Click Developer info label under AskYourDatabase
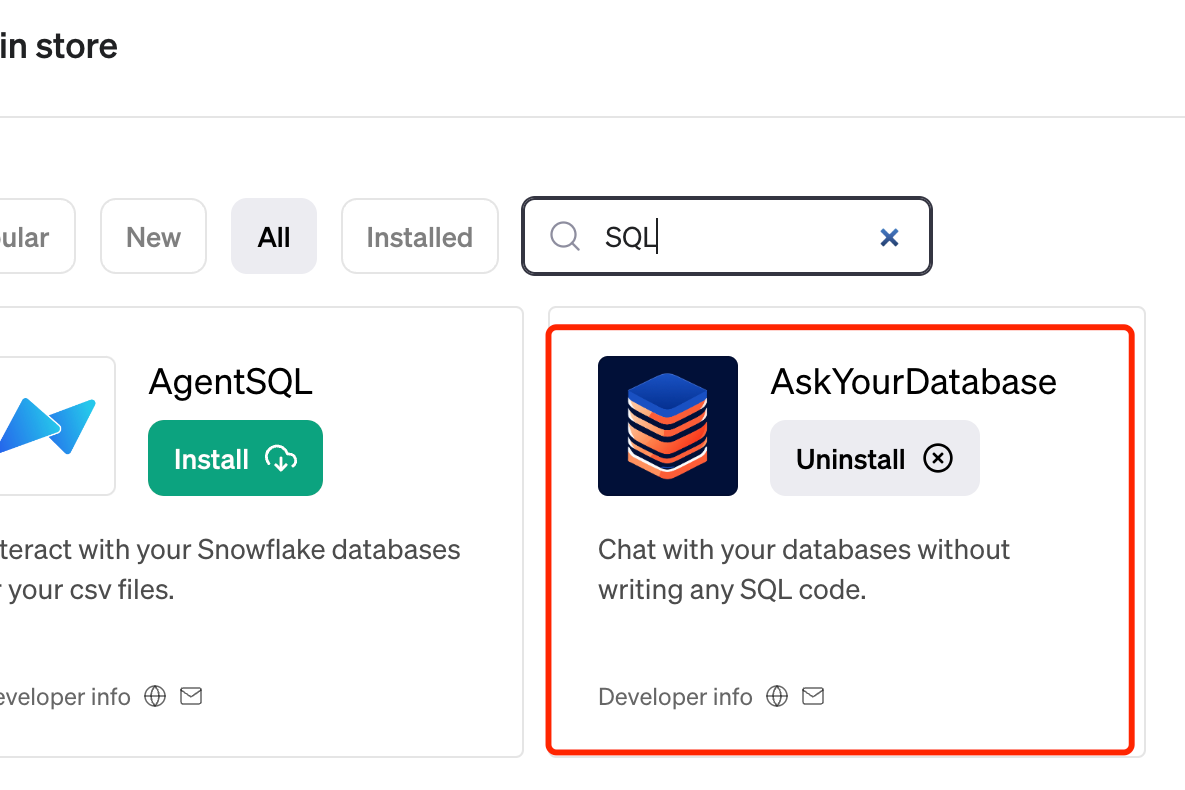1185x790 pixels. click(x=675, y=697)
